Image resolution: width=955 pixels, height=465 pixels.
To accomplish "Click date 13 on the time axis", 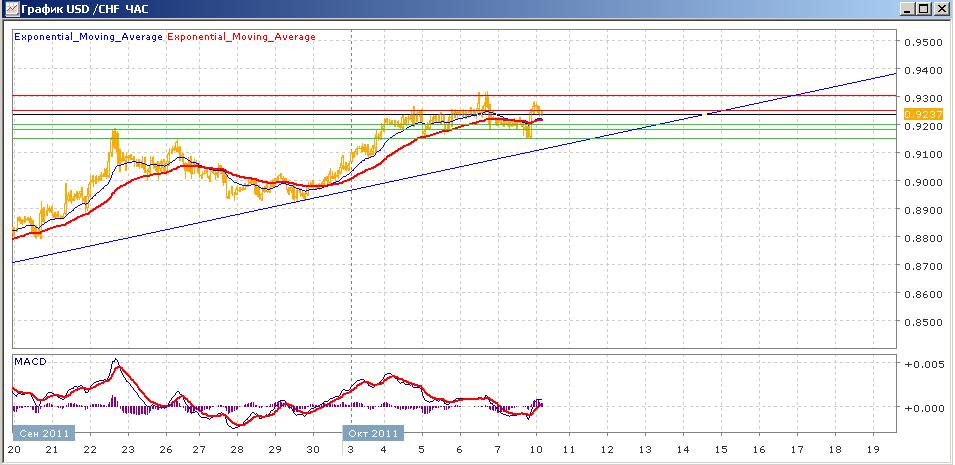I will [644, 450].
